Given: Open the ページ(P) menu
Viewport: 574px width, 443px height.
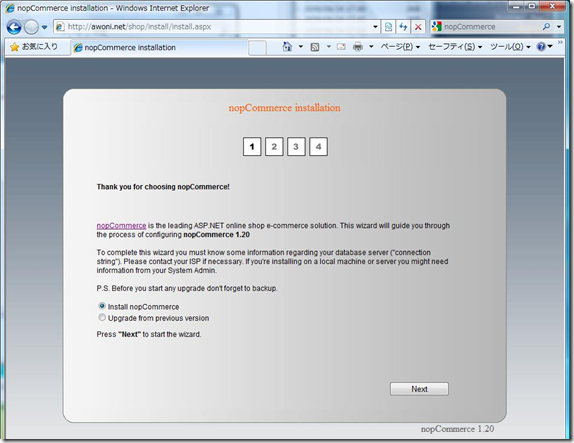Looking at the screenshot, I should click(400, 47).
